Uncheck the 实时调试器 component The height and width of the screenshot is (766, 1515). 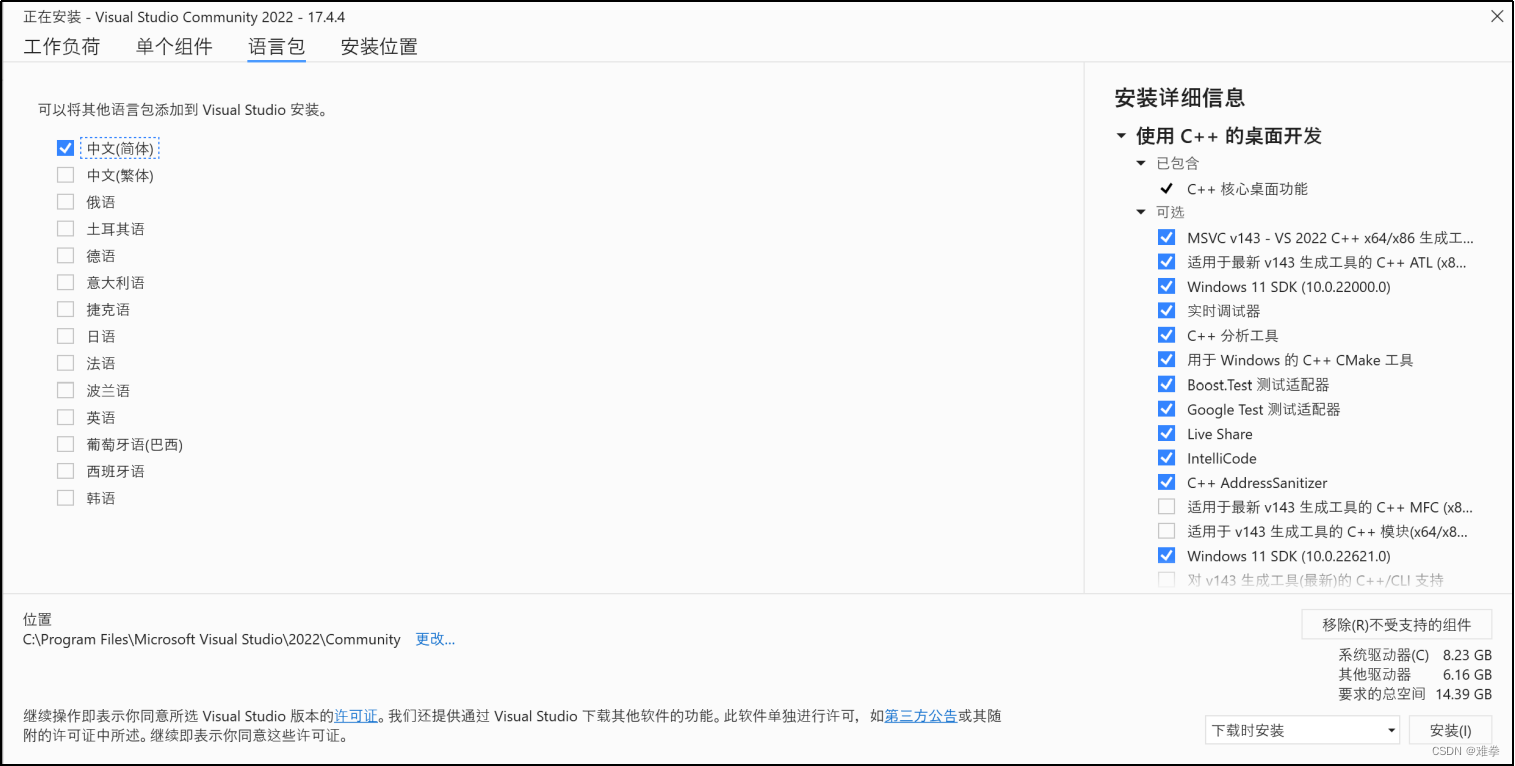tap(1166, 311)
